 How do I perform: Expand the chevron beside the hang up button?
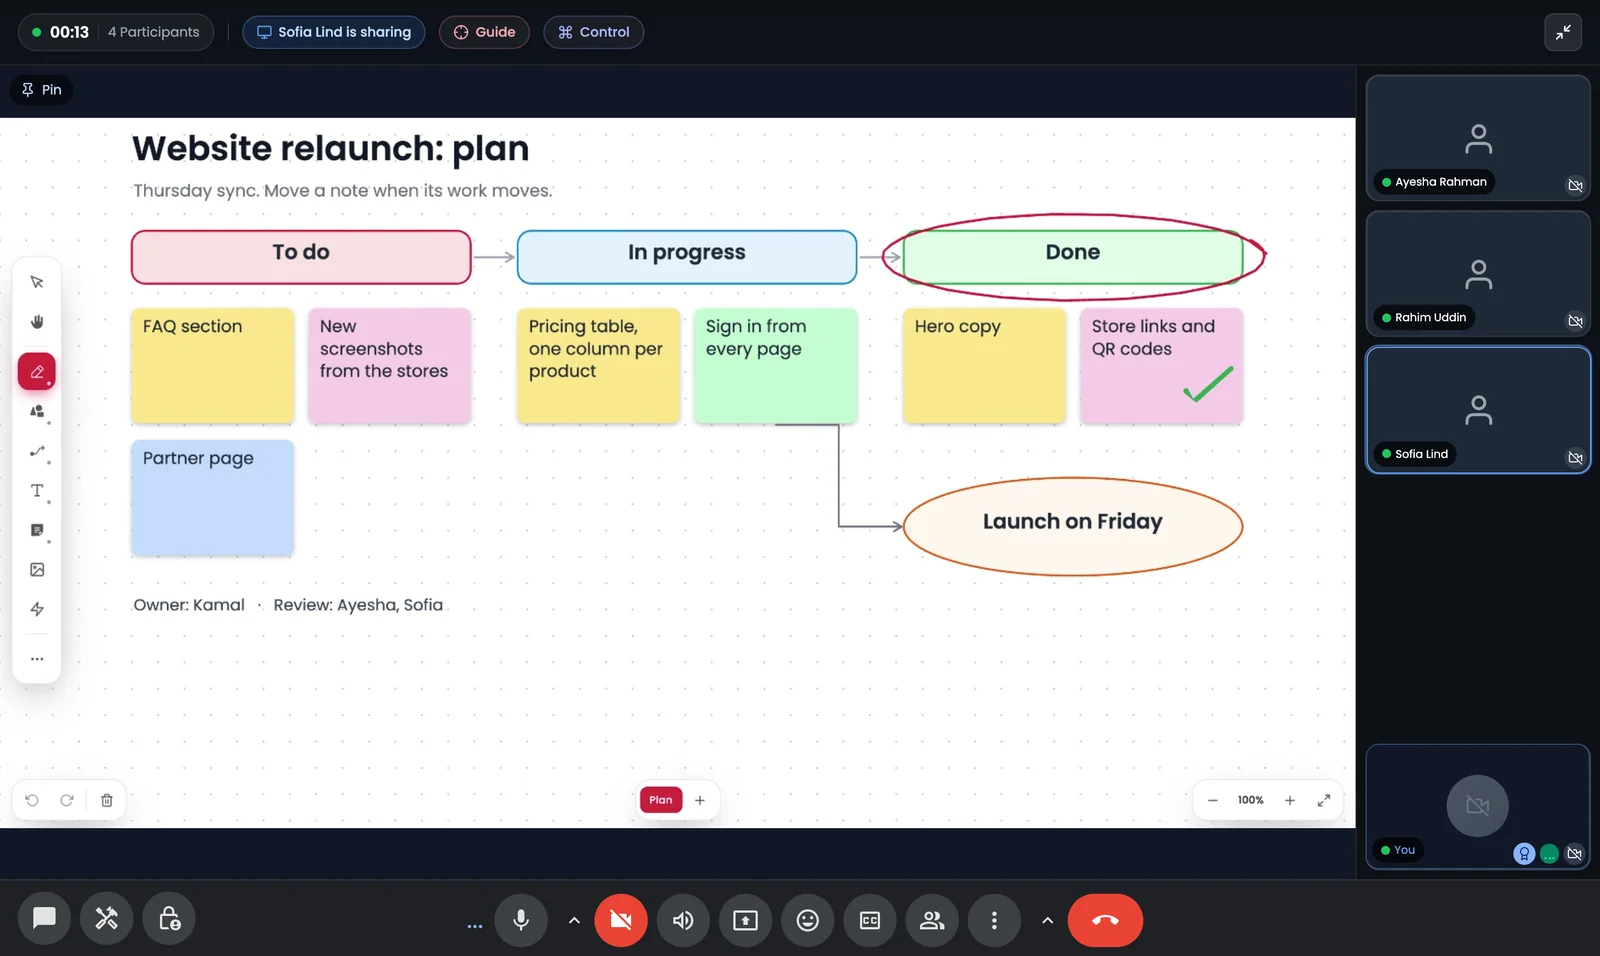(1047, 920)
